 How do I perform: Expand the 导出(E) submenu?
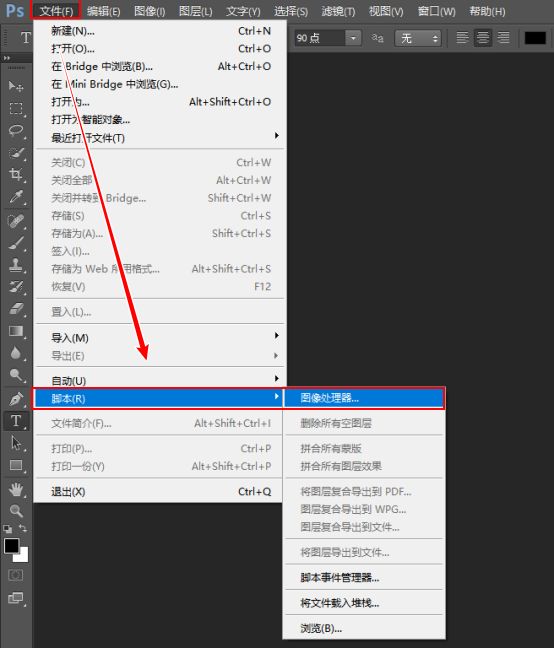pos(159,356)
